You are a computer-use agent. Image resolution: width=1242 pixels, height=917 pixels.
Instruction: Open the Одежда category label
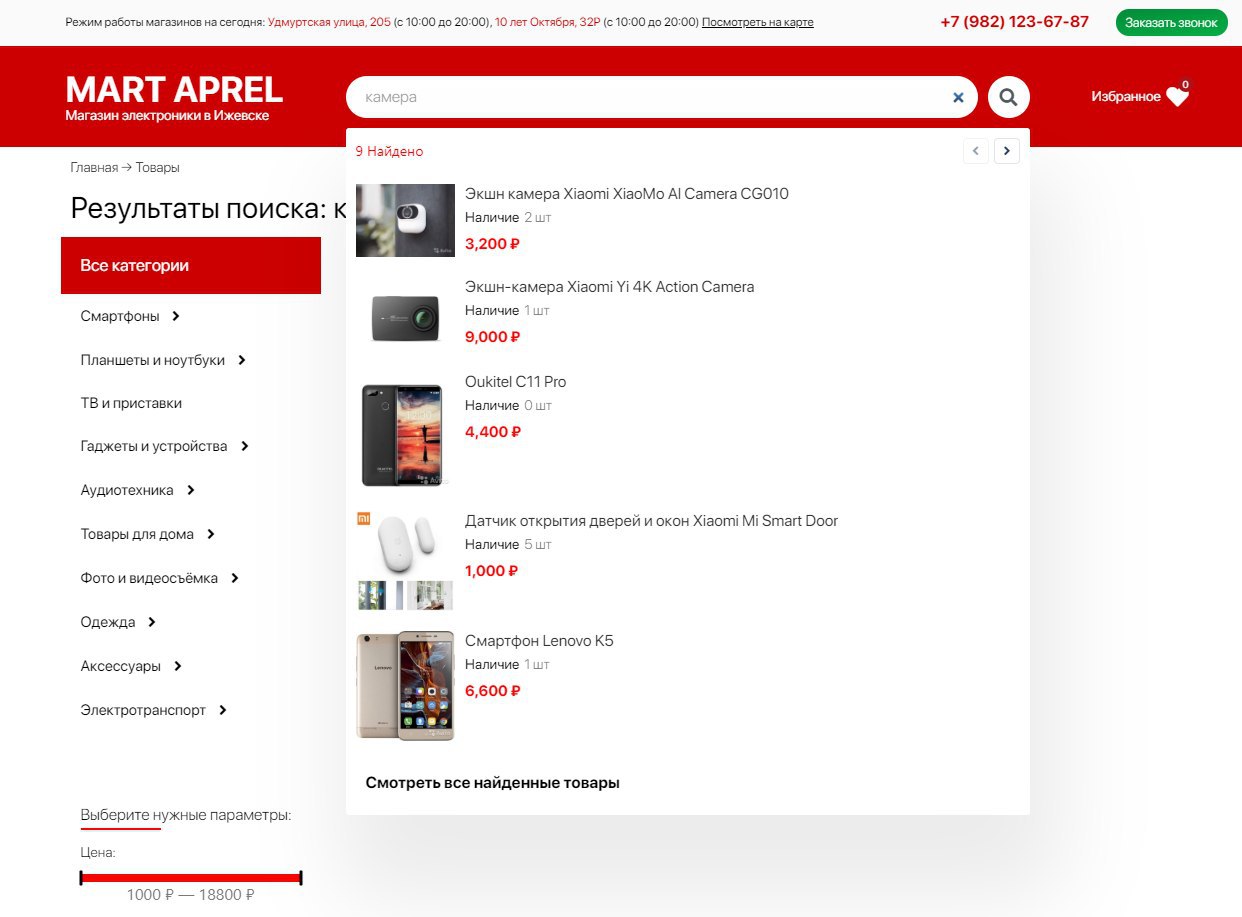point(108,622)
